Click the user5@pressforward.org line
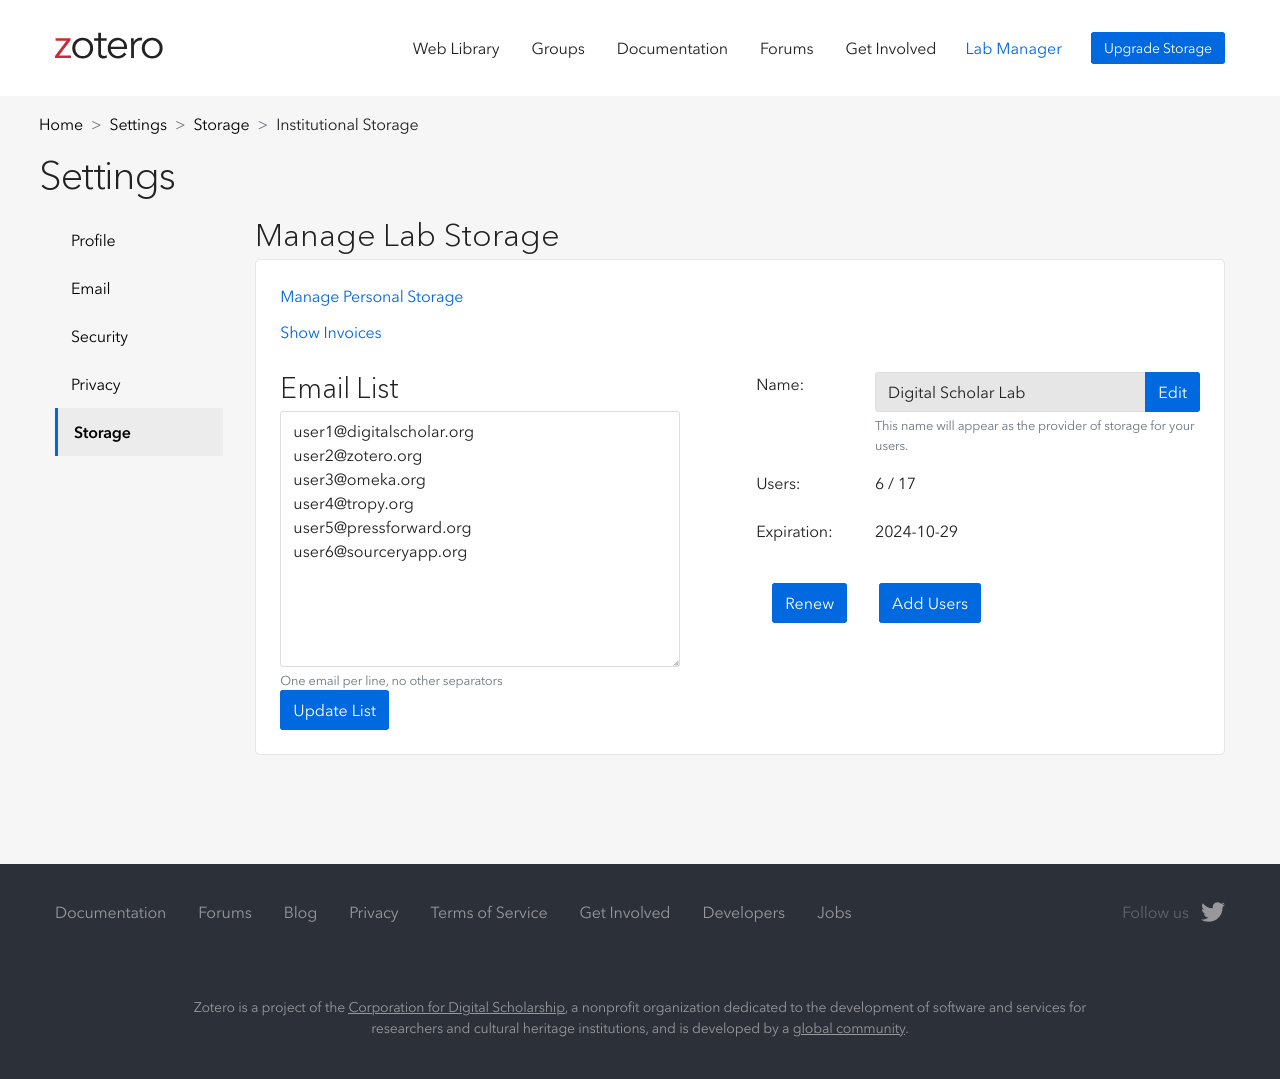This screenshot has width=1280, height=1079. tap(382, 528)
